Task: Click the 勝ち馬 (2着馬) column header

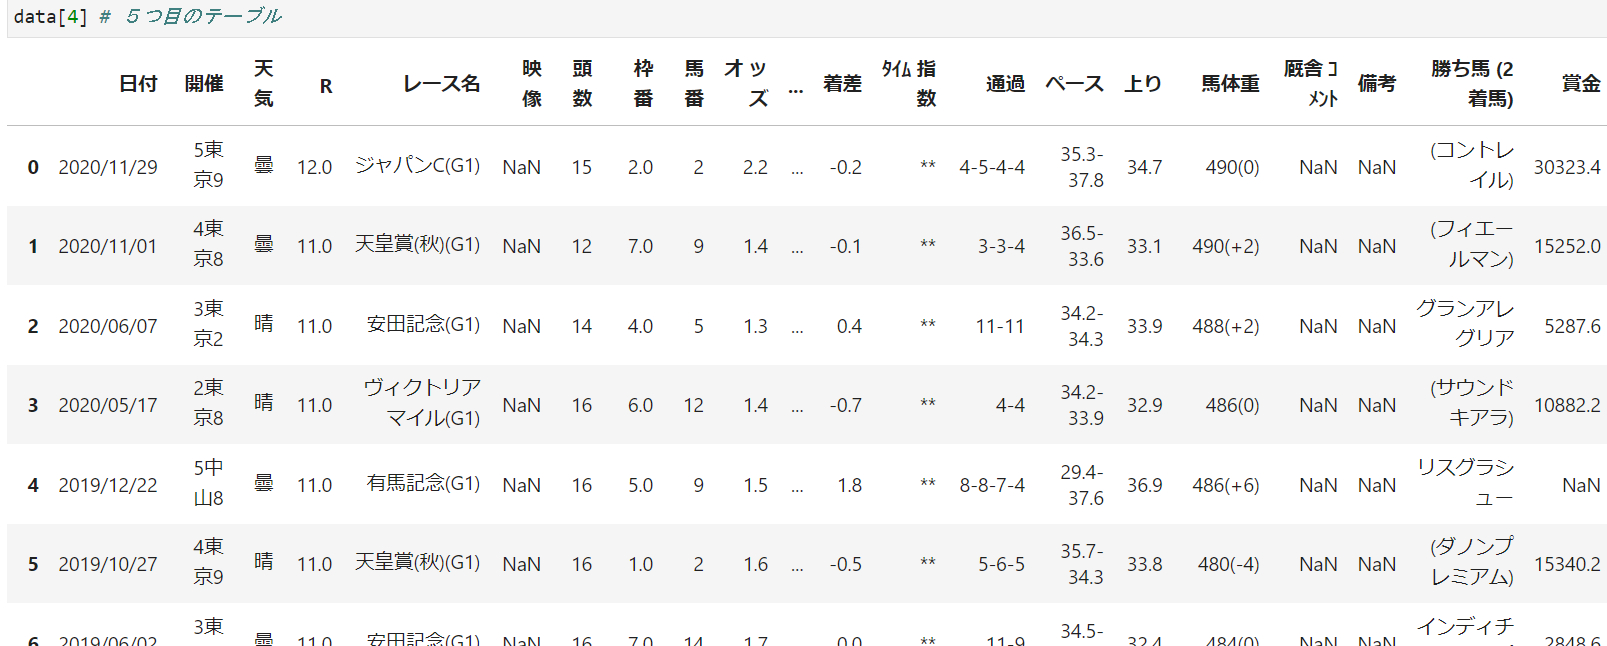Action: [1472, 84]
